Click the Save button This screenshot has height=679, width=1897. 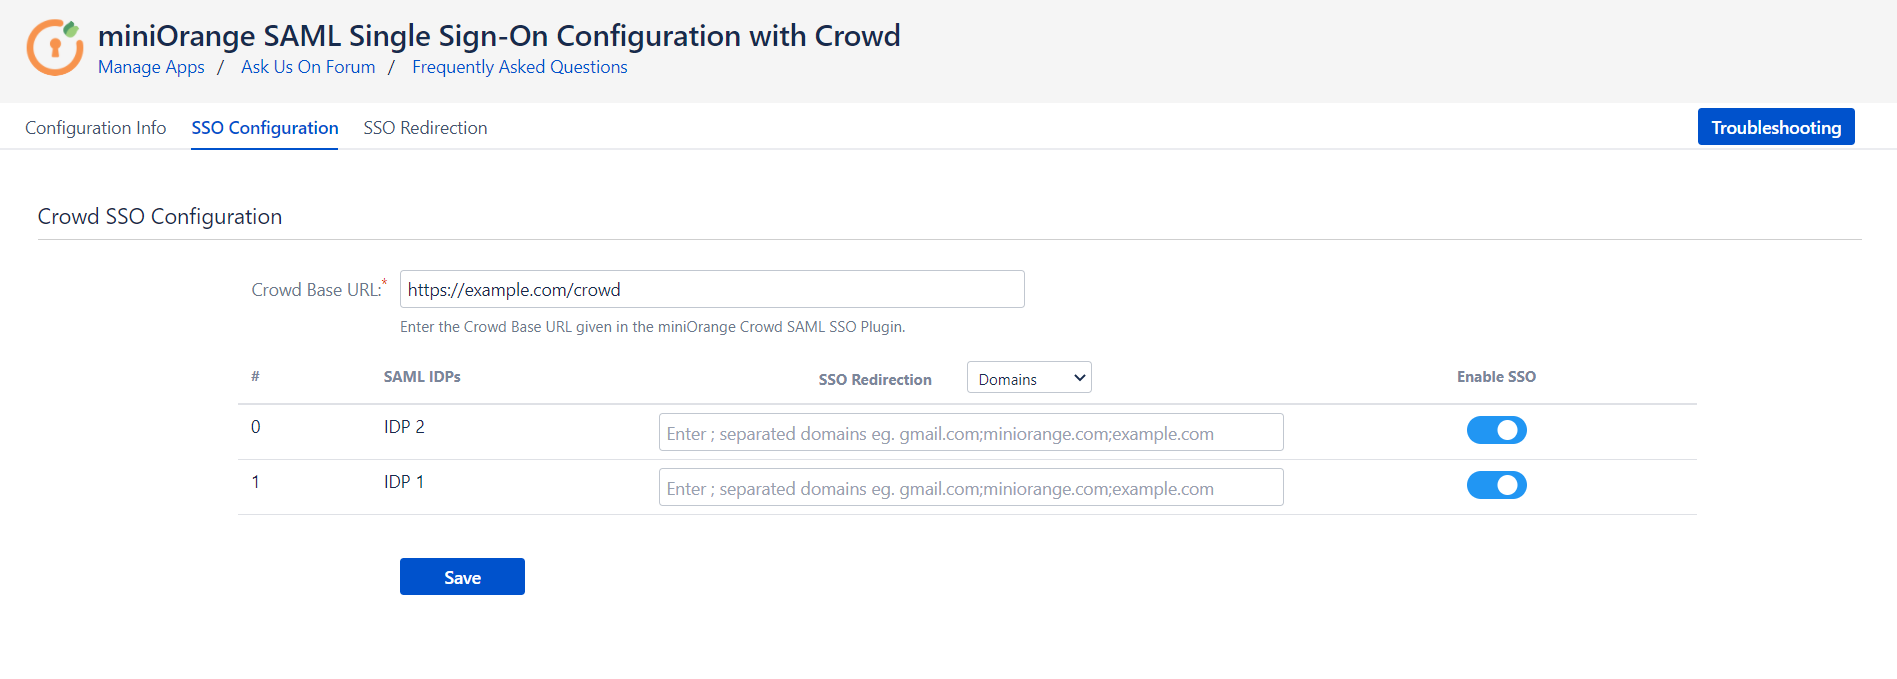pos(462,577)
